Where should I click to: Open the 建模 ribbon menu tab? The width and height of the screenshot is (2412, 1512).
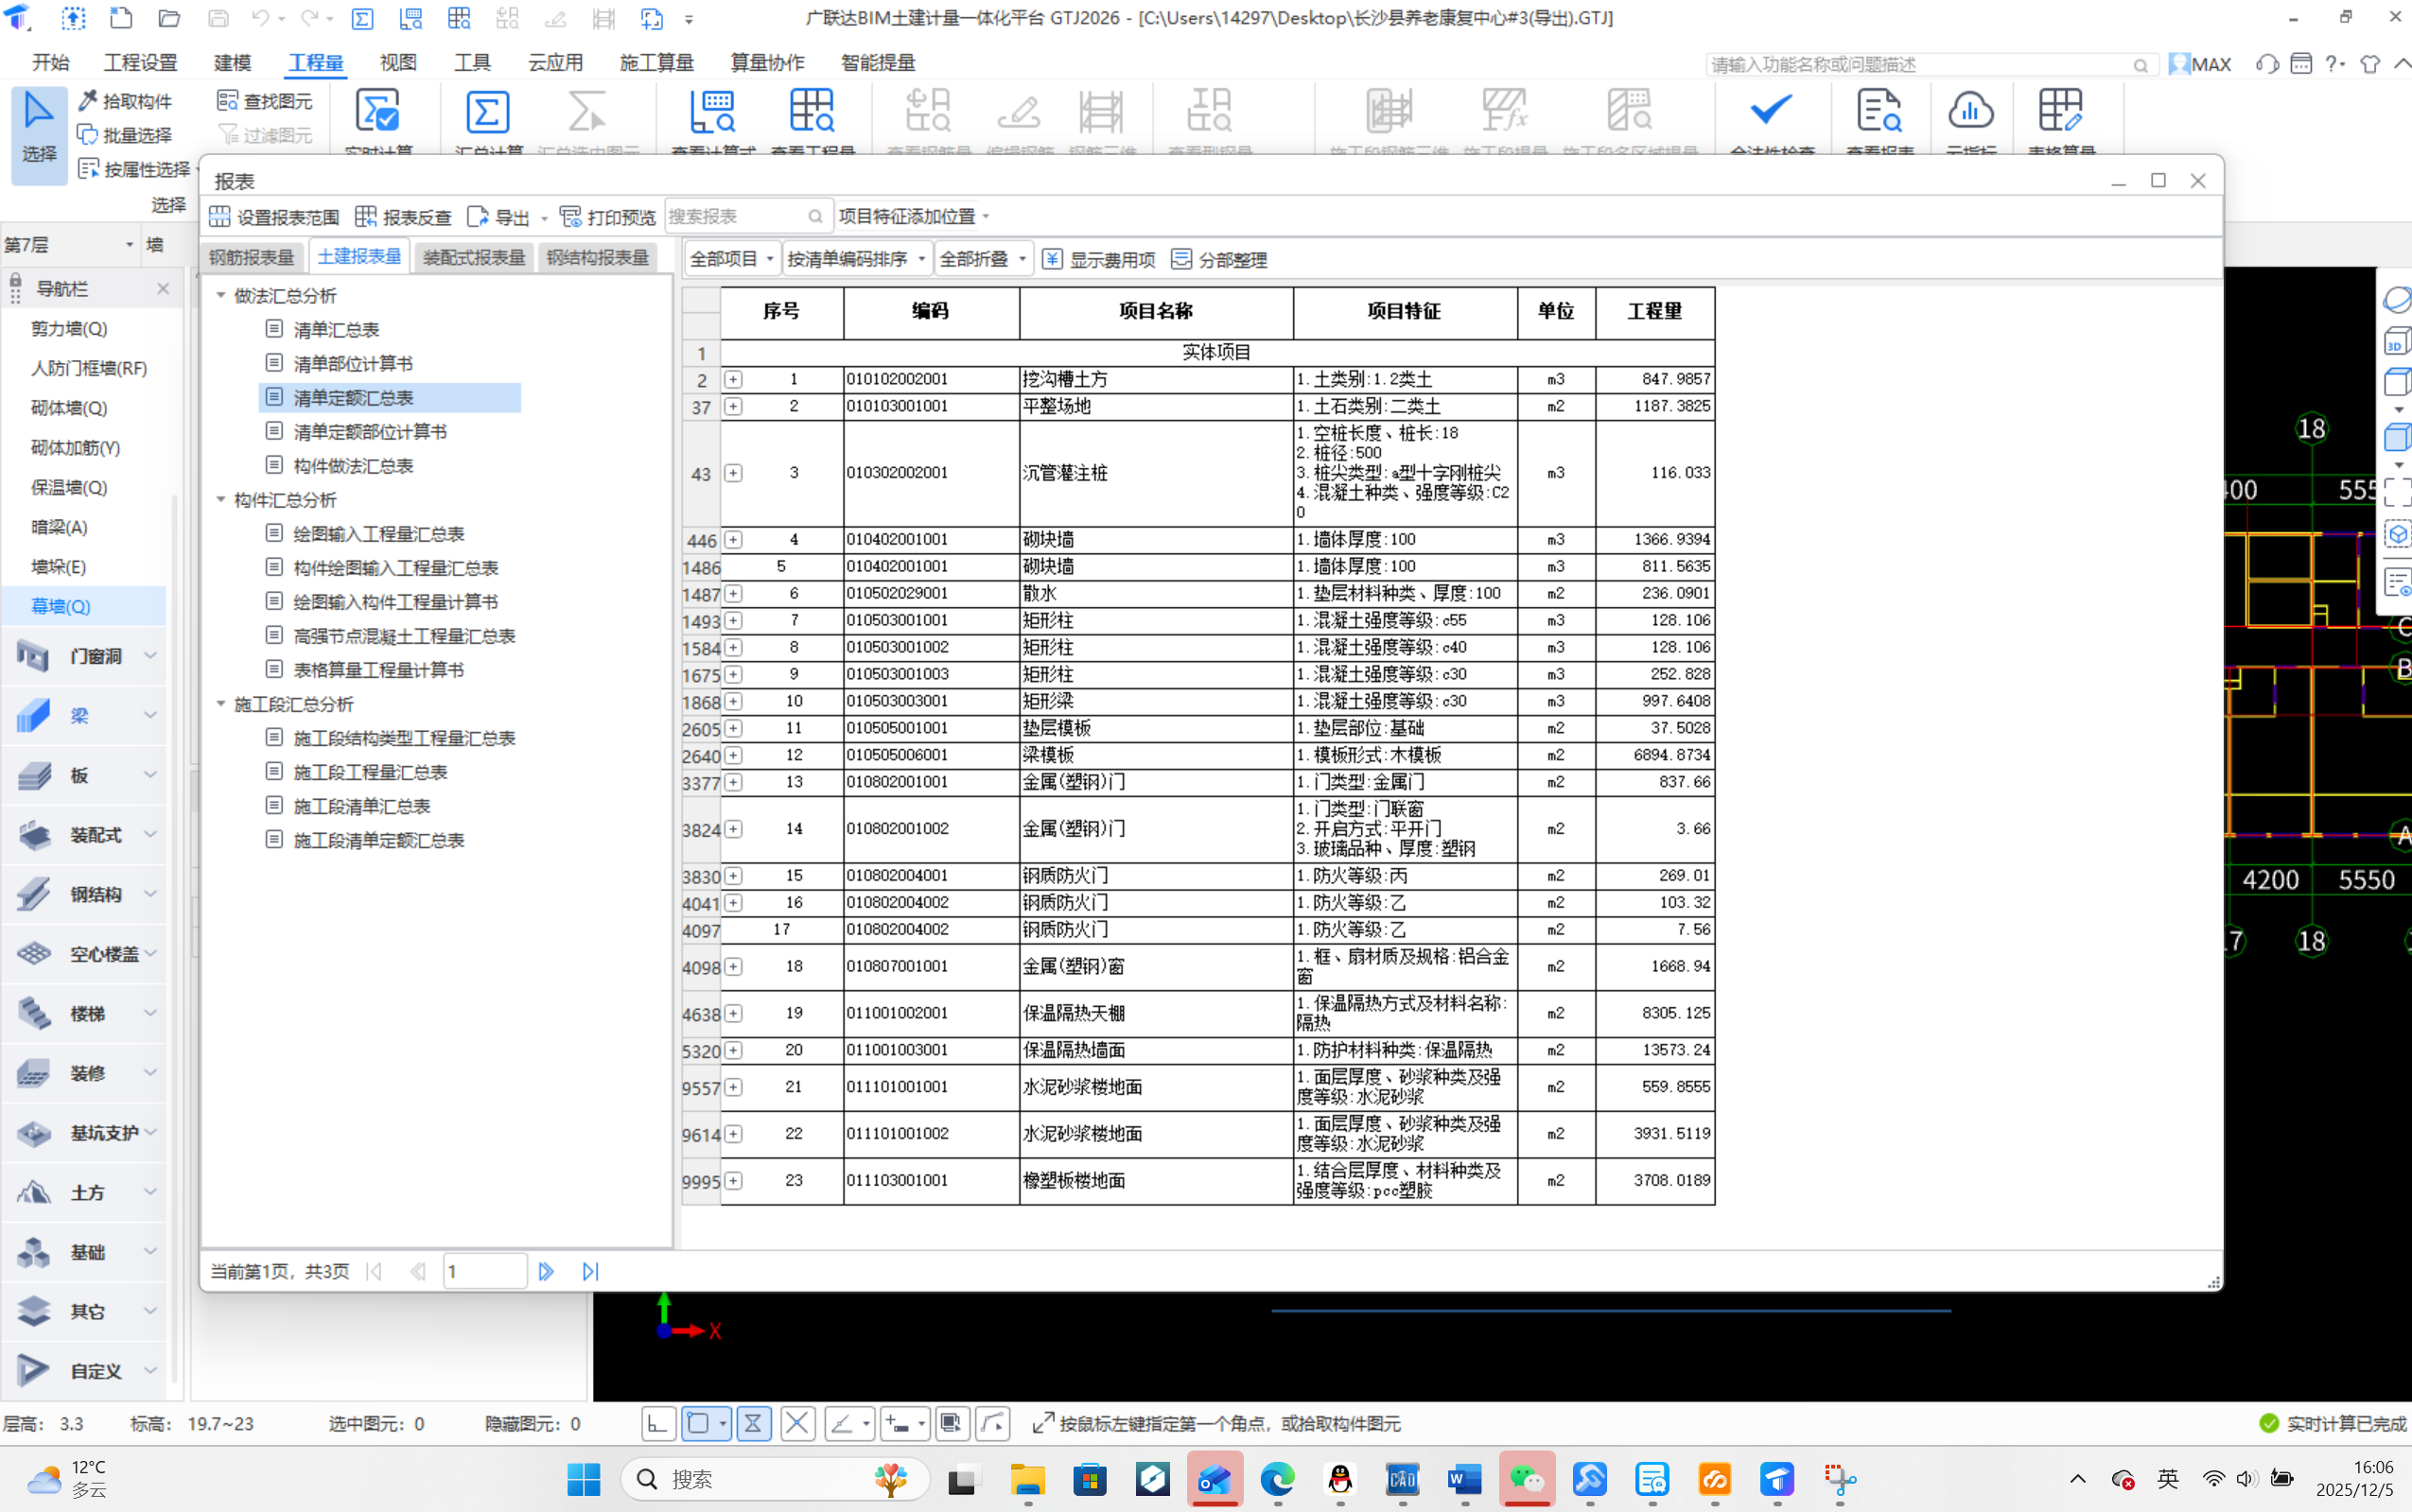pyautogui.click(x=232, y=63)
